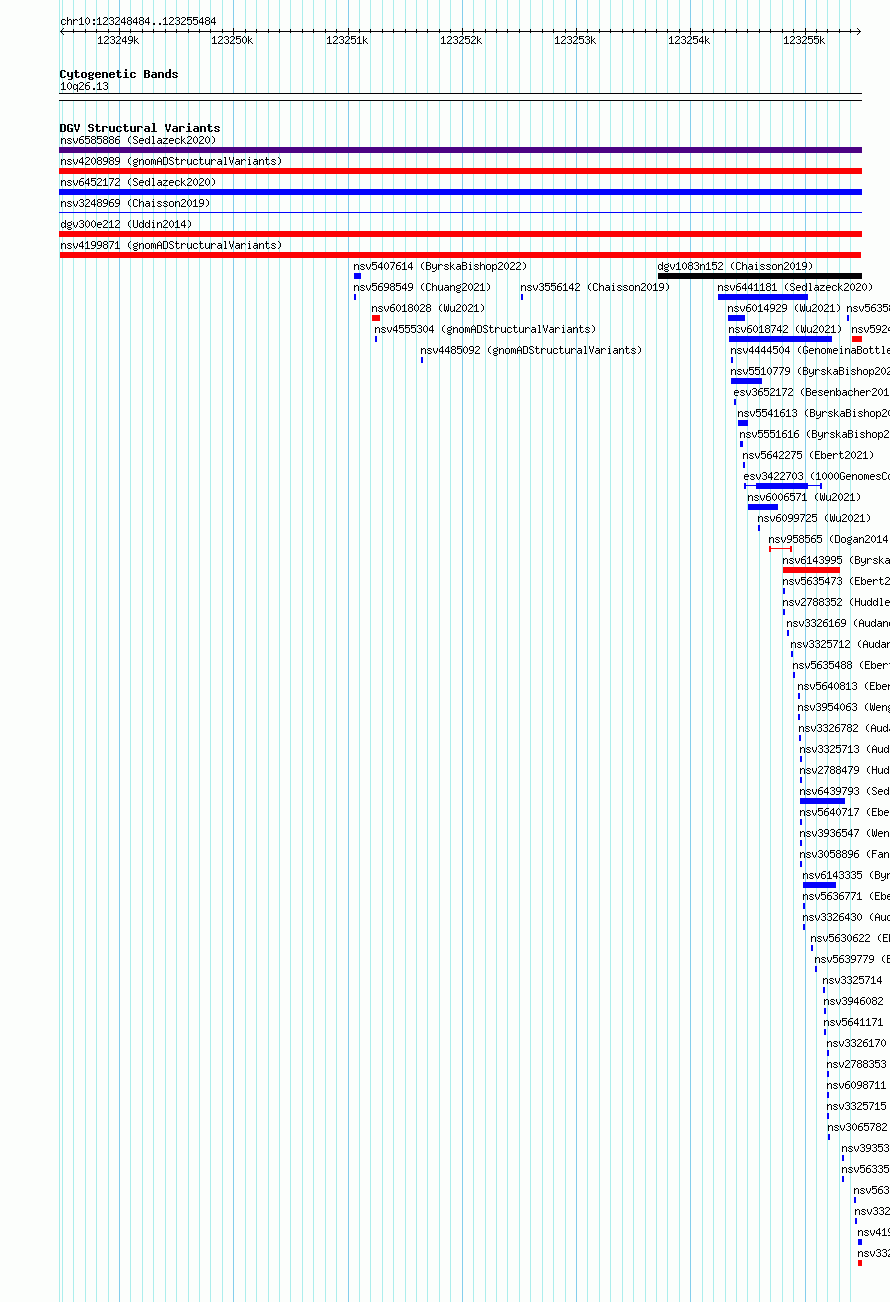Open nsv4199871 gnomADStructuralVariants entry

171,245
